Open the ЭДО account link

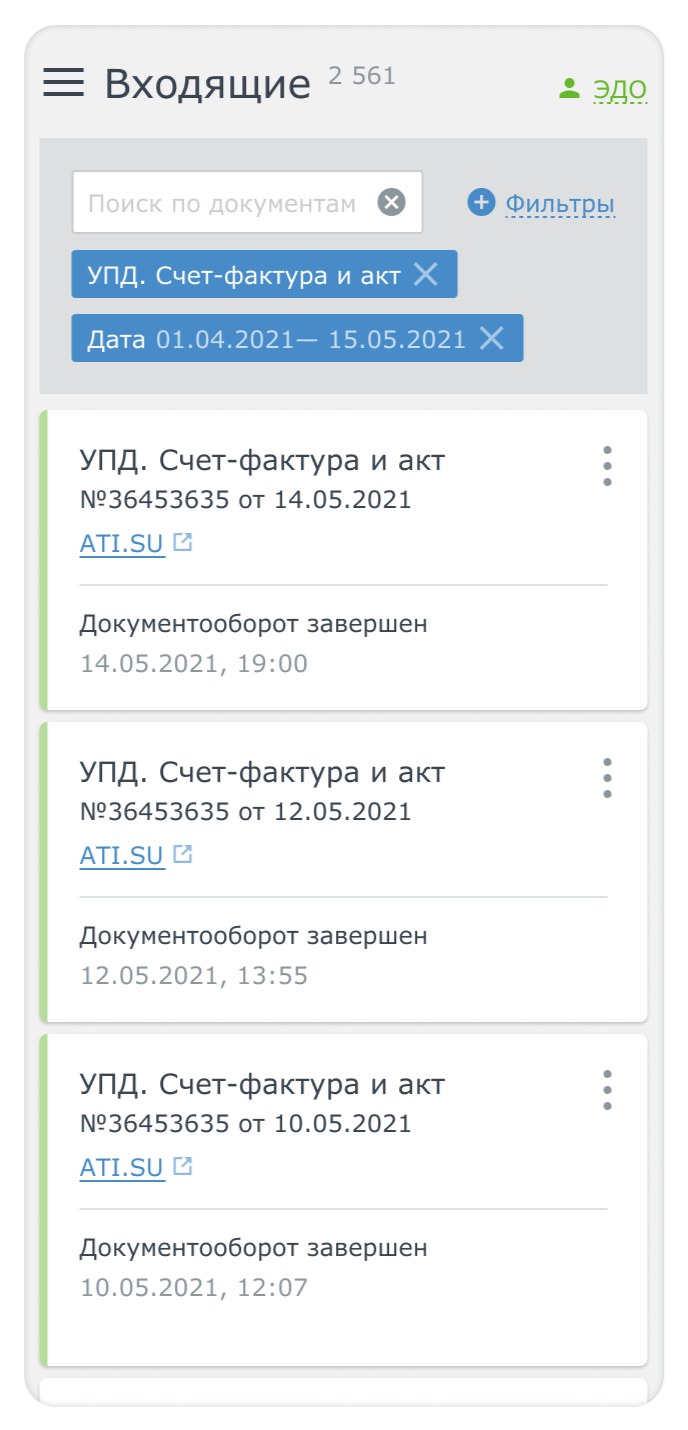pyautogui.click(x=620, y=90)
